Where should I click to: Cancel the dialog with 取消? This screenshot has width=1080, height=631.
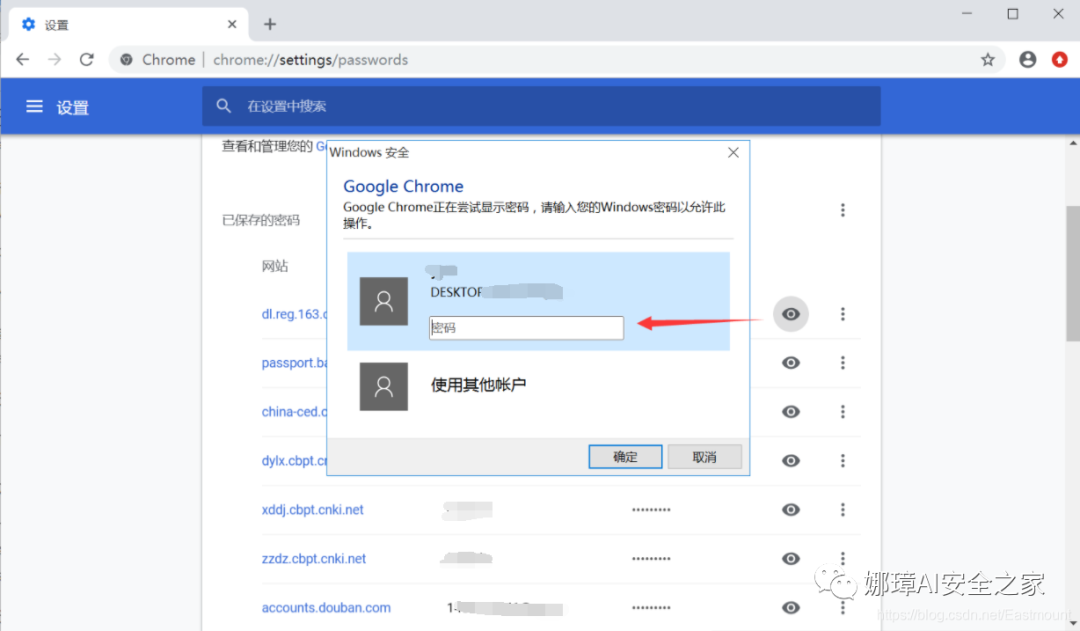(704, 457)
